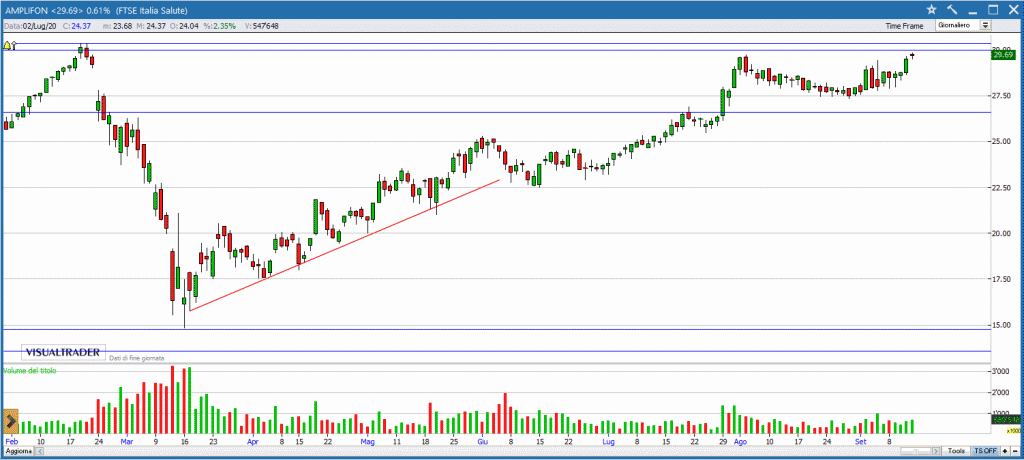The height and width of the screenshot is (460, 1024).
Task: Click the 'Apr' month label on time axis
Action: click(253, 442)
